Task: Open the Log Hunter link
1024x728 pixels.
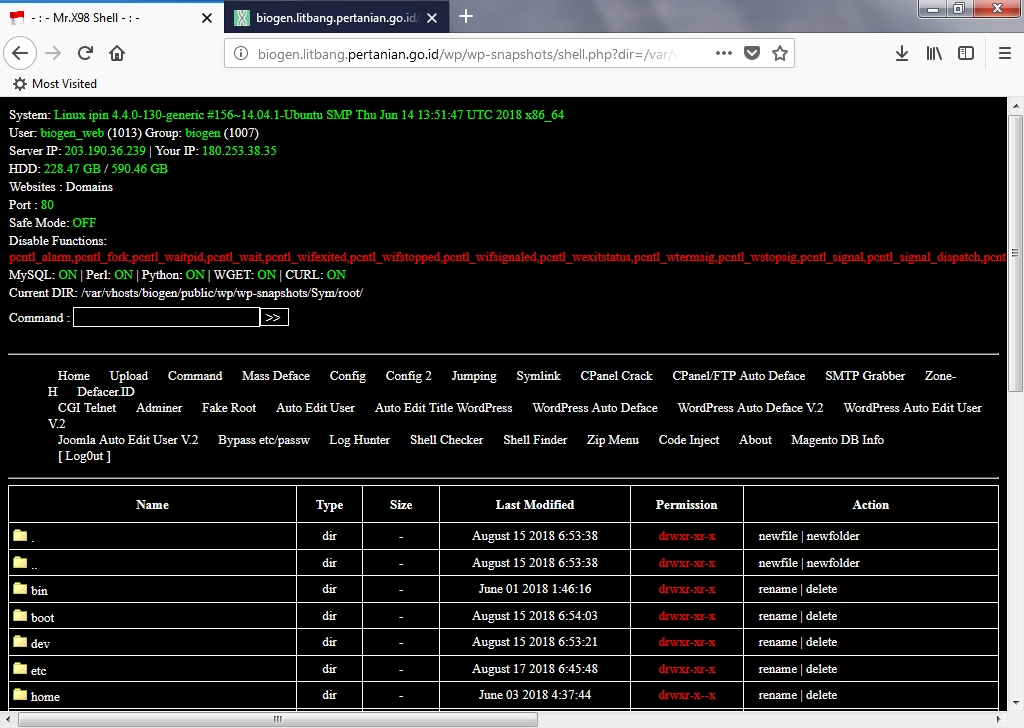Action: (359, 439)
